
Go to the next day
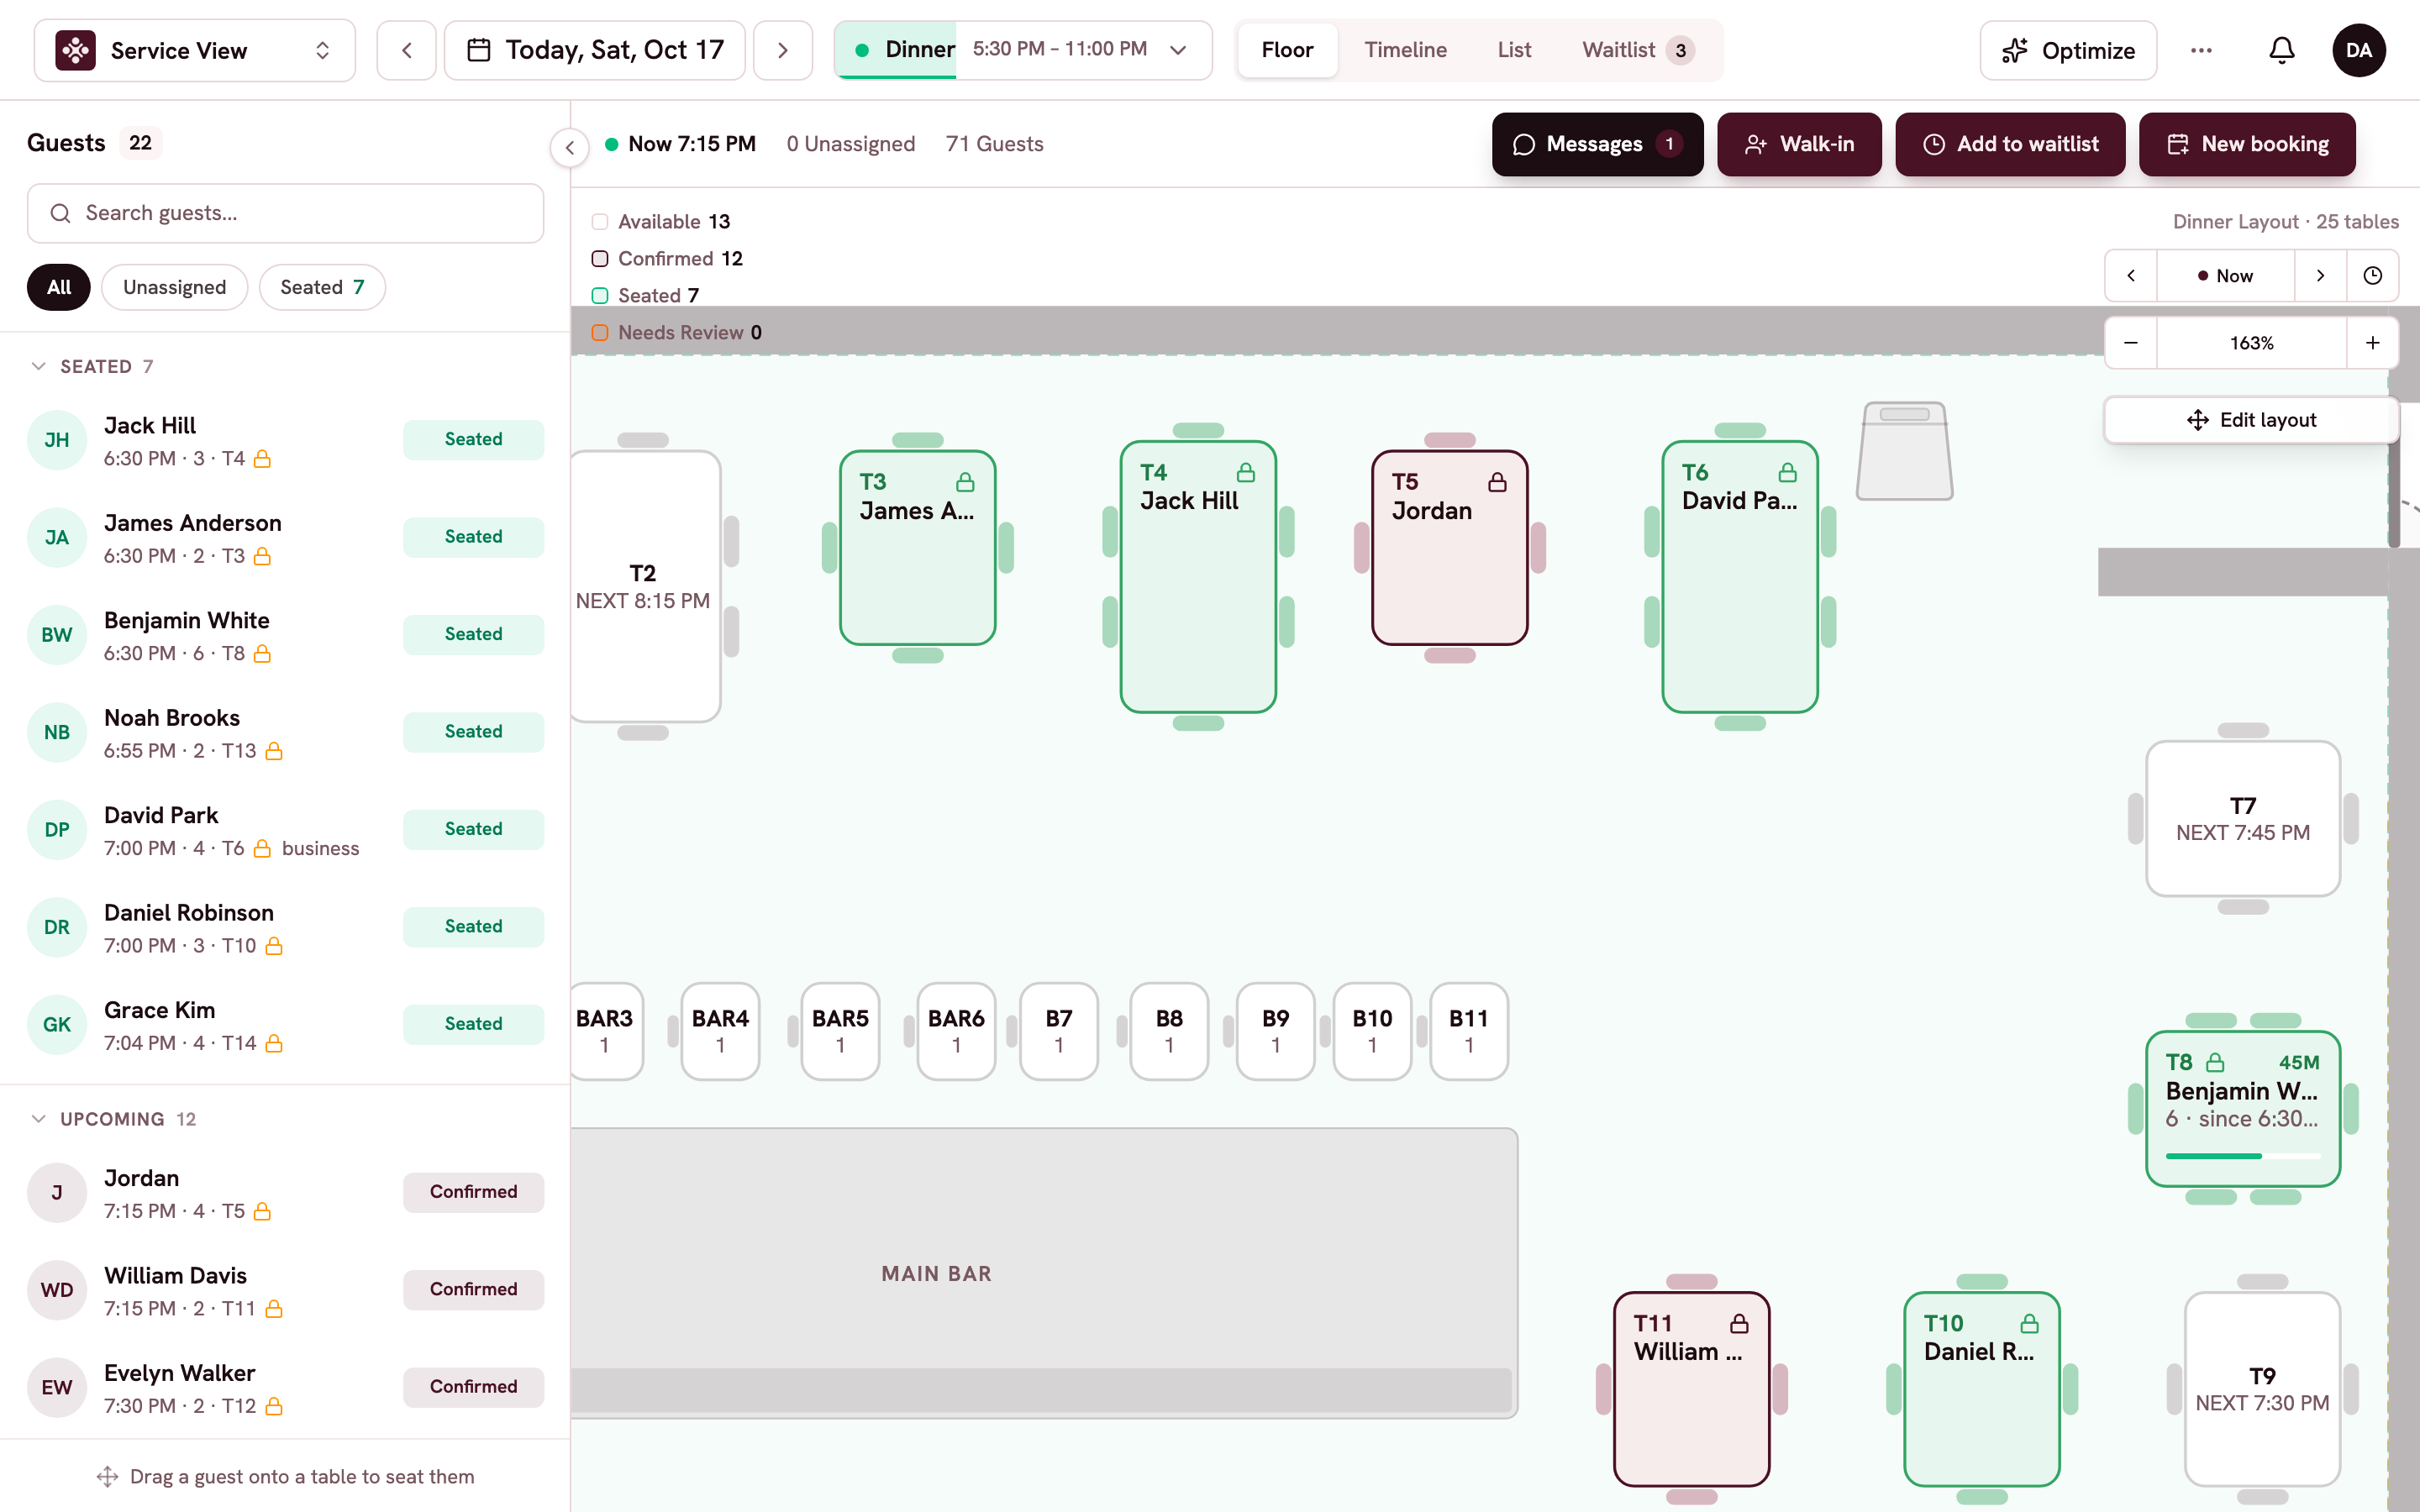tap(782, 50)
